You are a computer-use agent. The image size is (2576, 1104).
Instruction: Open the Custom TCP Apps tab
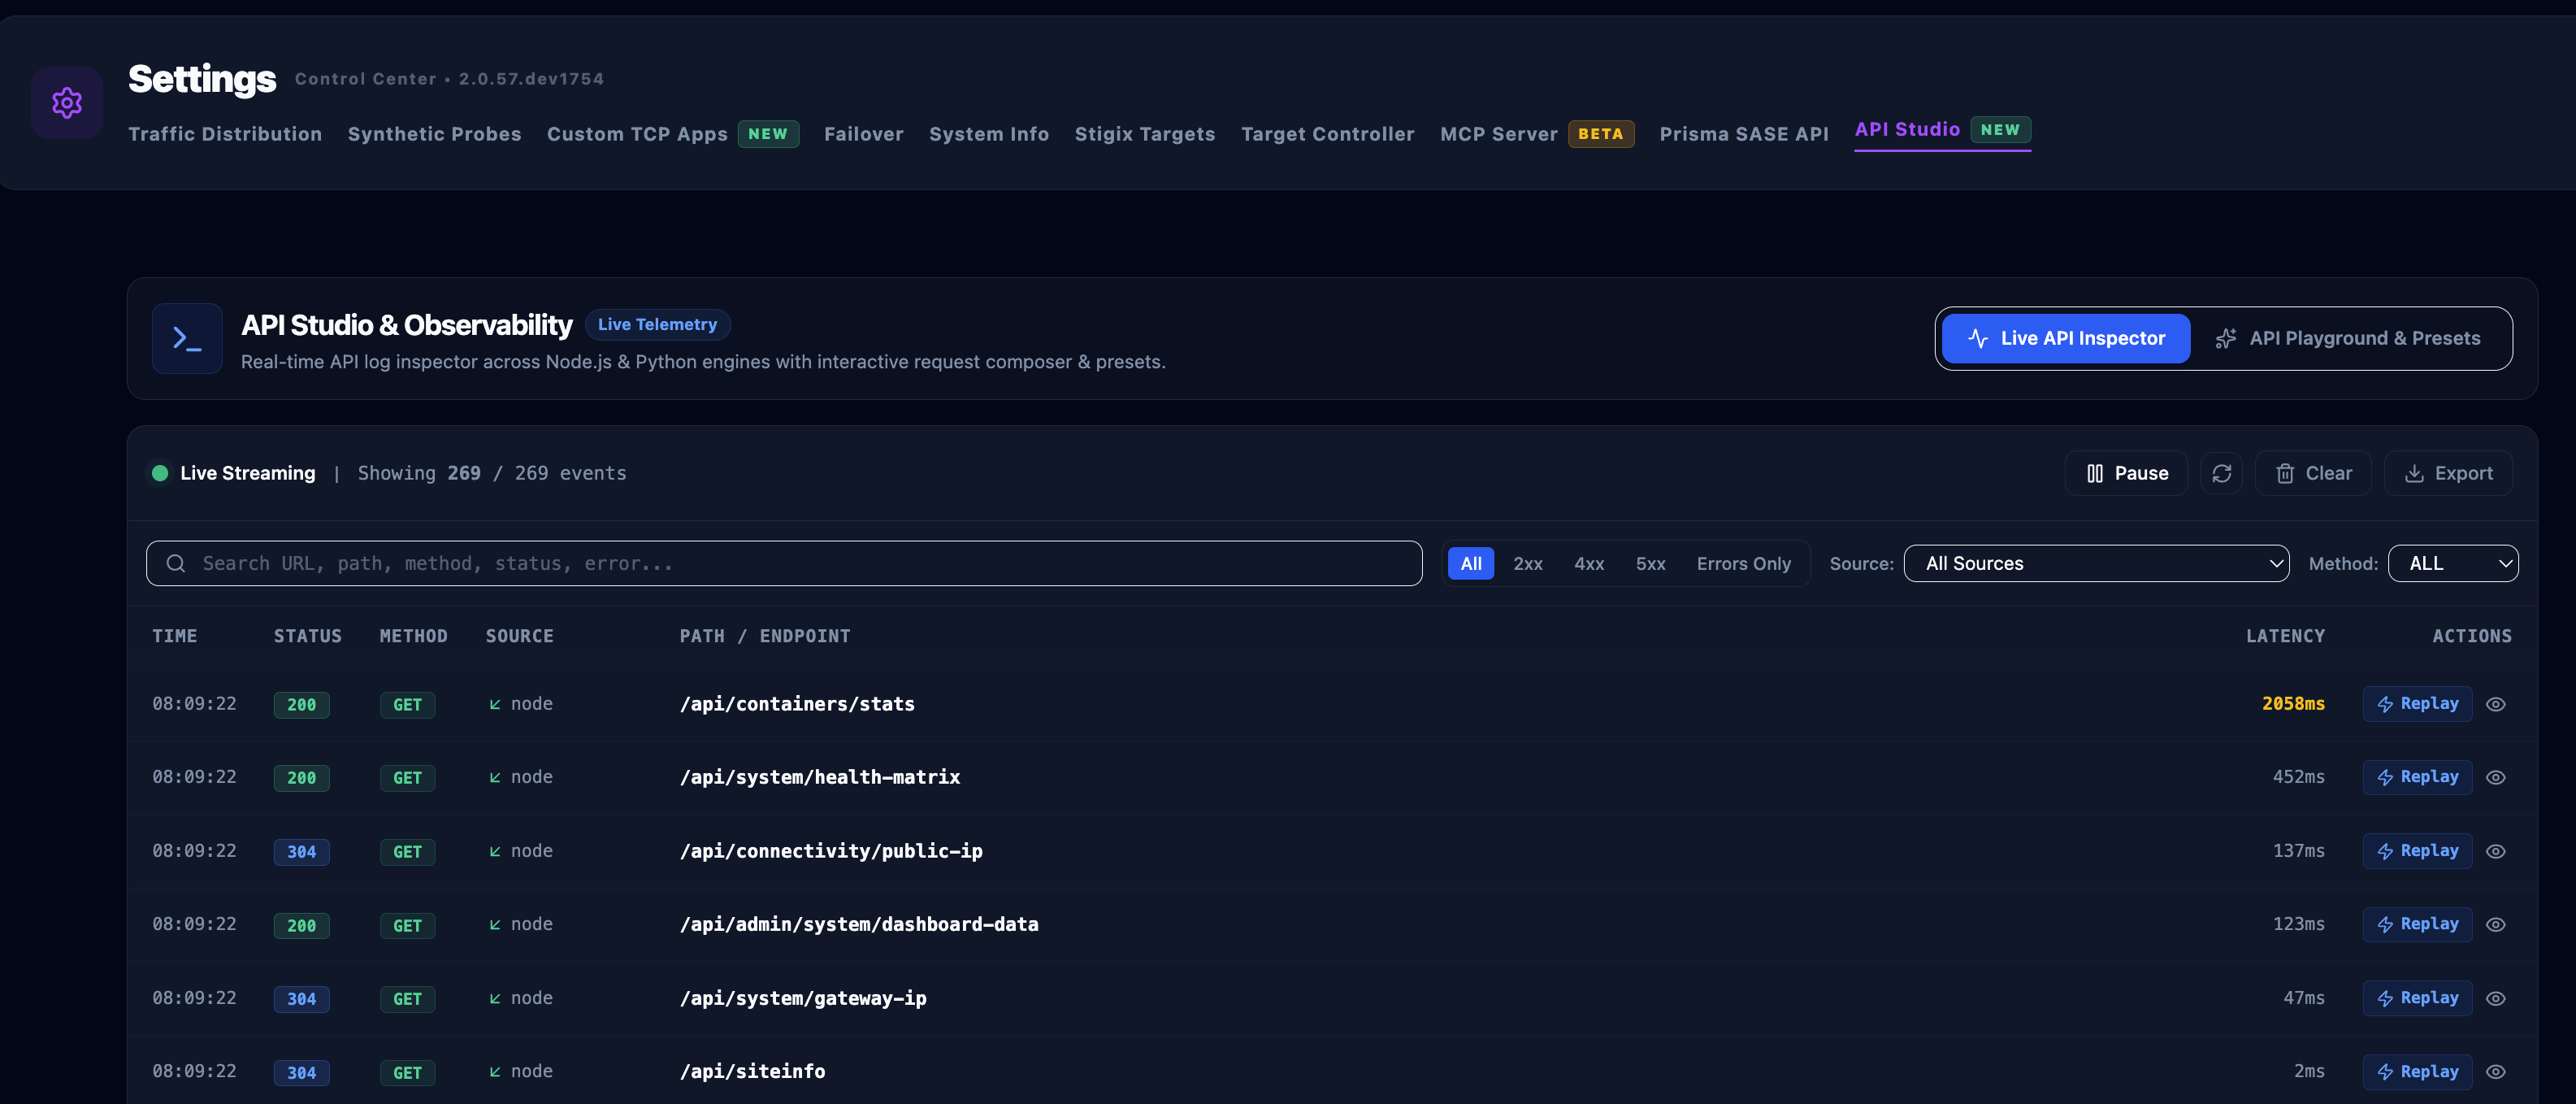pyautogui.click(x=672, y=134)
